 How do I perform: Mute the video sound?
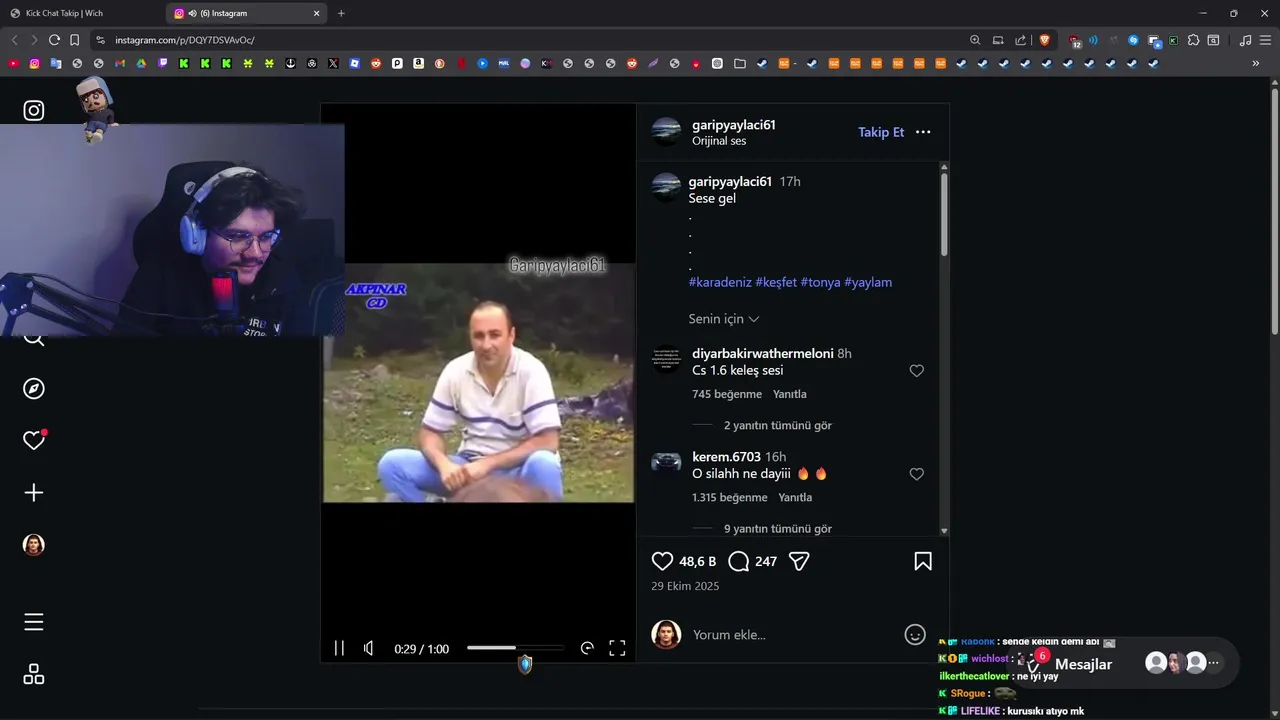(369, 648)
